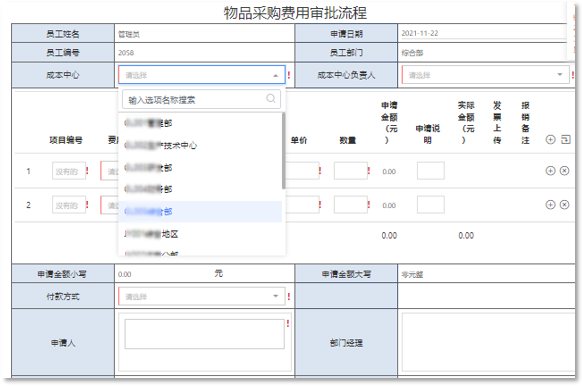
Task: Select the option ending in 地区
Action: point(200,234)
